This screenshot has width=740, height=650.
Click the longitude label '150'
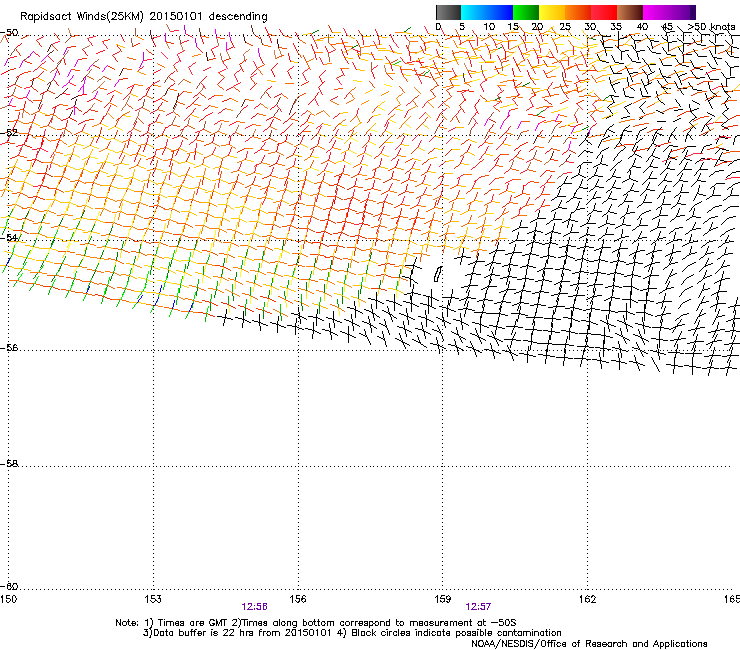click(8, 599)
